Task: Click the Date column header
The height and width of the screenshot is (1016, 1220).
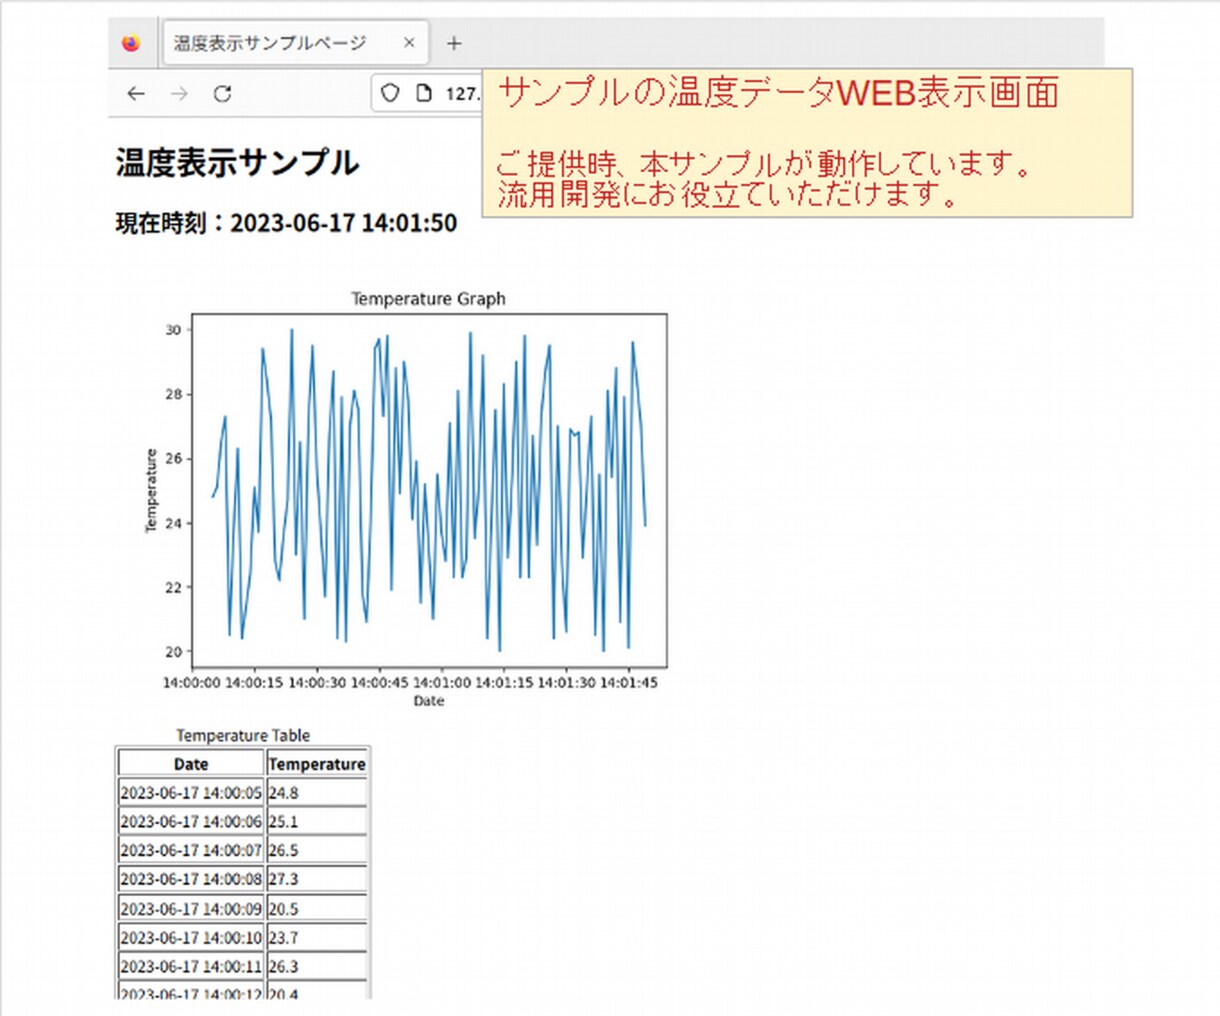Action: click(x=191, y=763)
